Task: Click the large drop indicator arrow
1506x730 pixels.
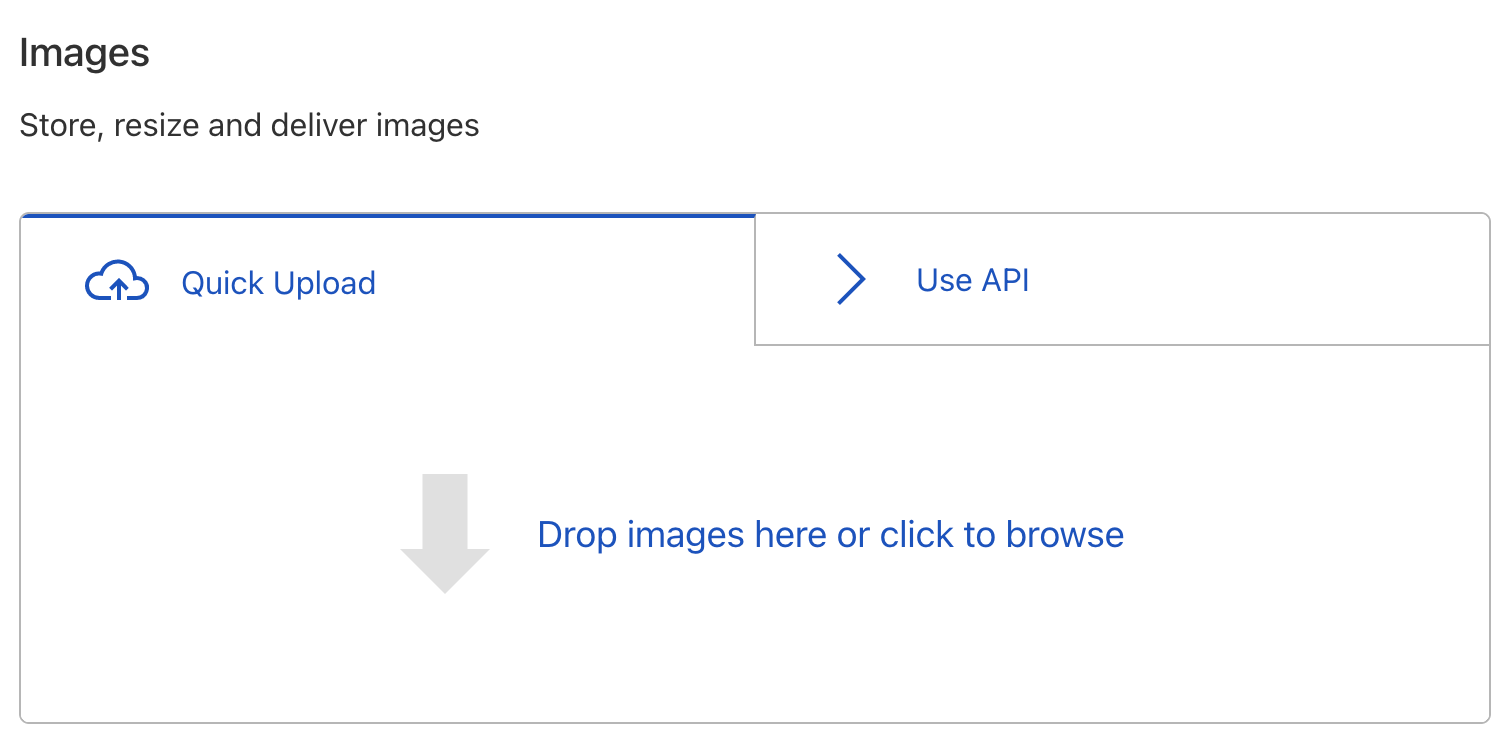Action: pos(445,533)
